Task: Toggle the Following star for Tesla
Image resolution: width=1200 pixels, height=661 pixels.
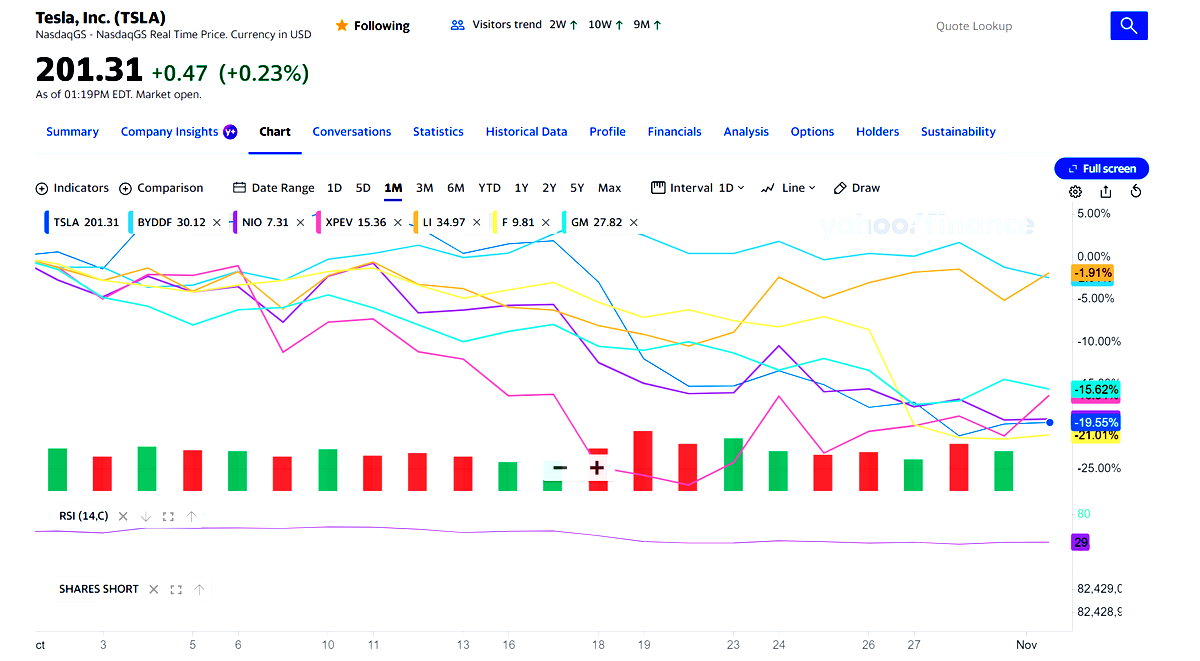Action: (342, 26)
